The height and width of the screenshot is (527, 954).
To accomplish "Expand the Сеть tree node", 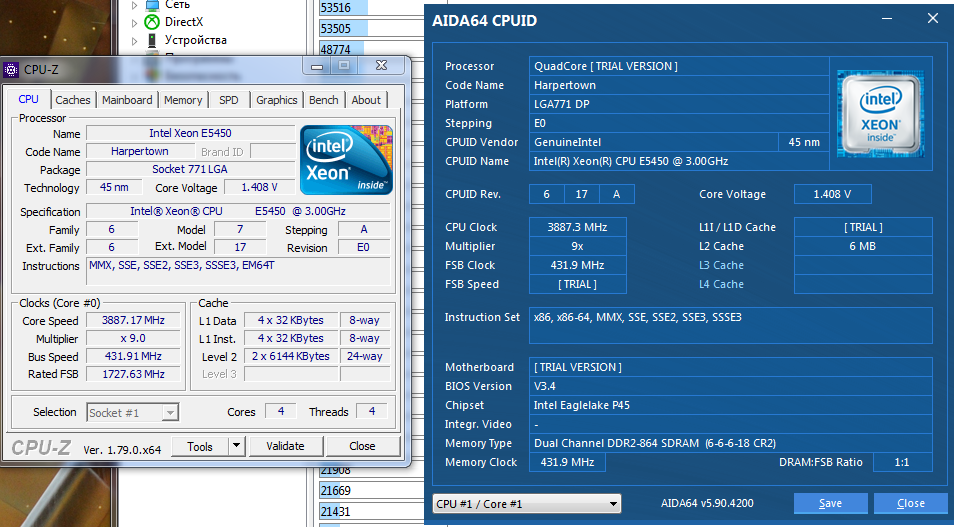I will [134, 5].
